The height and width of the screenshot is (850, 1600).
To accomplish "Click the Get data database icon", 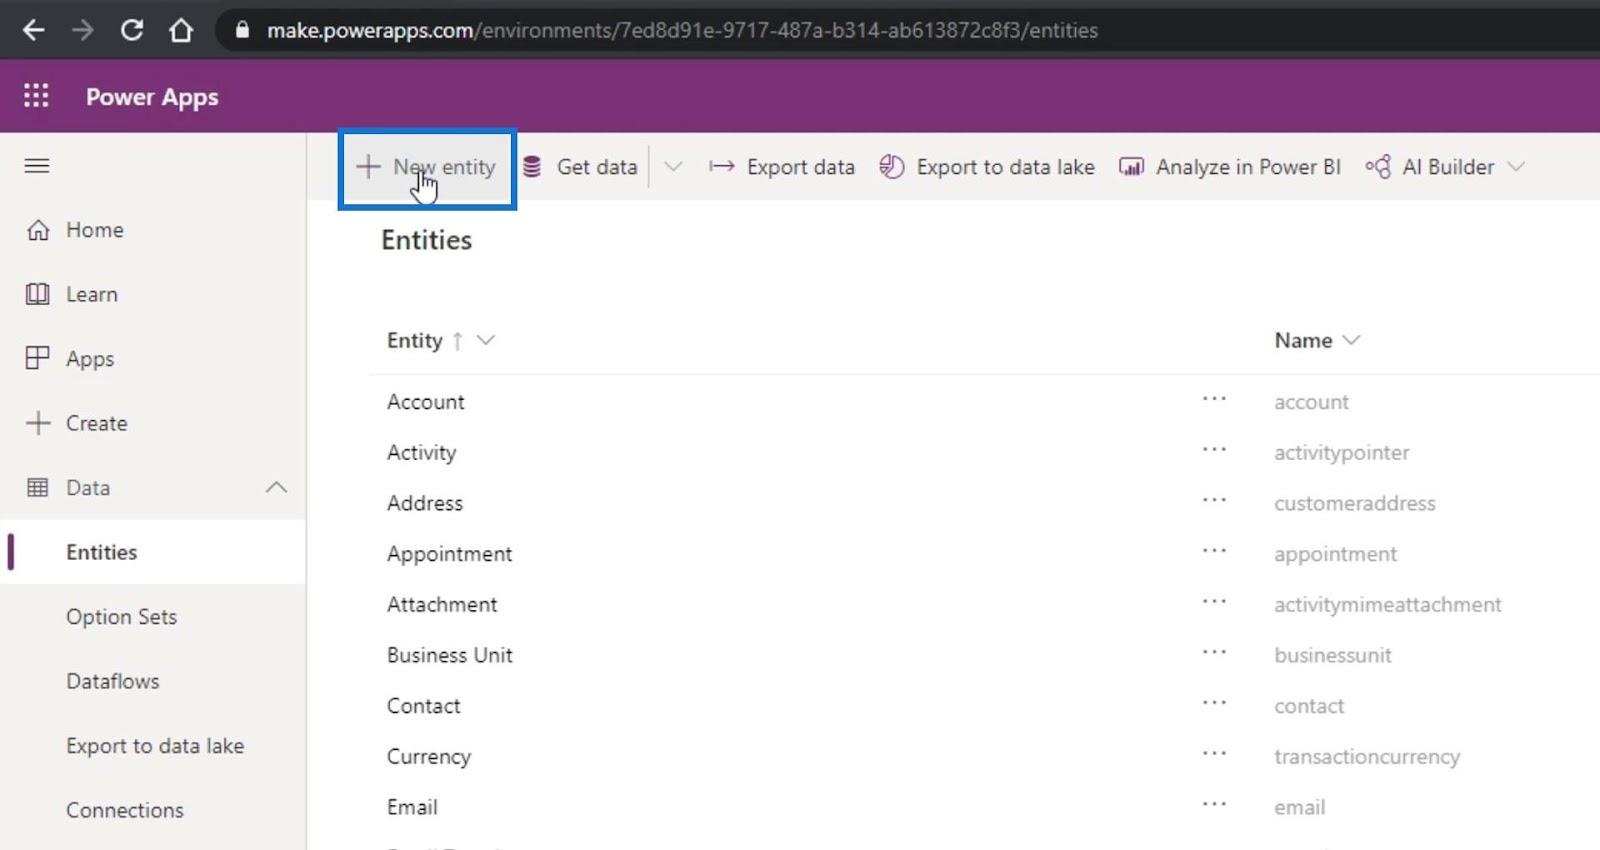I will coord(532,167).
